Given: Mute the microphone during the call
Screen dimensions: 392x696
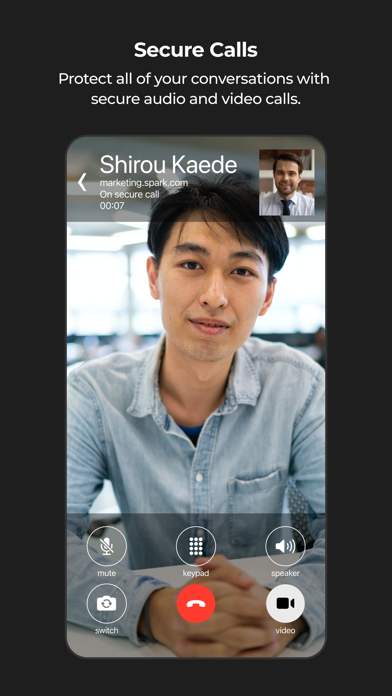Looking at the screenshot, I should 107,546.
